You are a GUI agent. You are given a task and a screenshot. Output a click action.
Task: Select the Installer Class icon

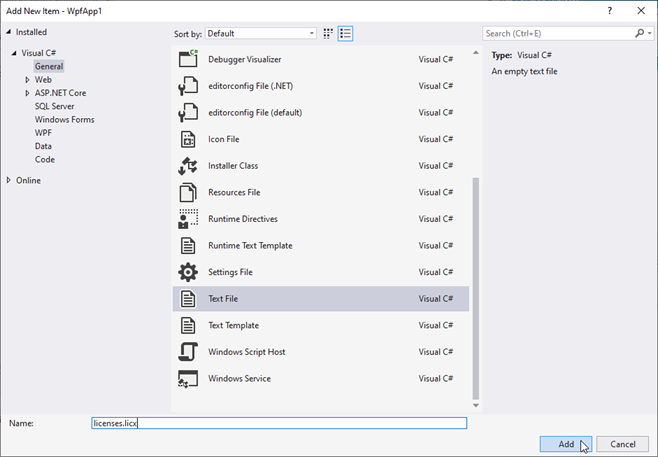click(x=188, y=166)
